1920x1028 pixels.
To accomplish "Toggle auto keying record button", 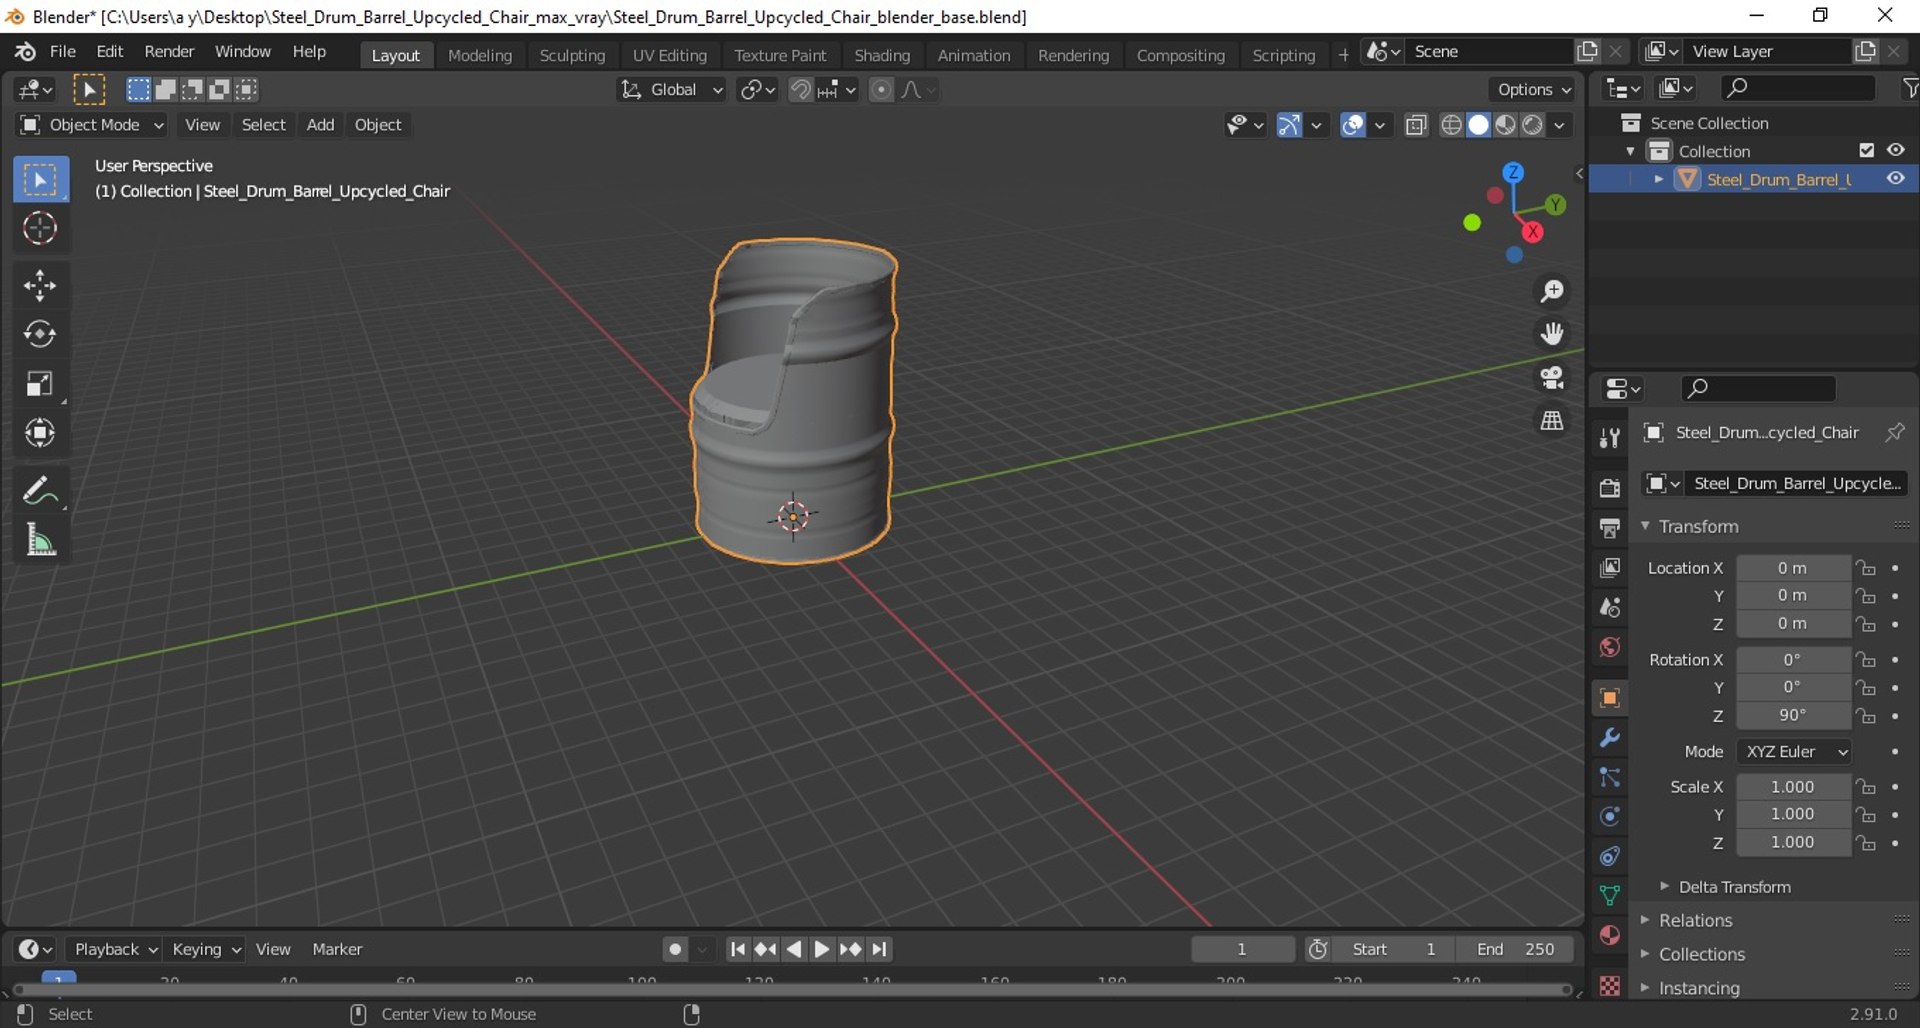I will tap(675, 949).
